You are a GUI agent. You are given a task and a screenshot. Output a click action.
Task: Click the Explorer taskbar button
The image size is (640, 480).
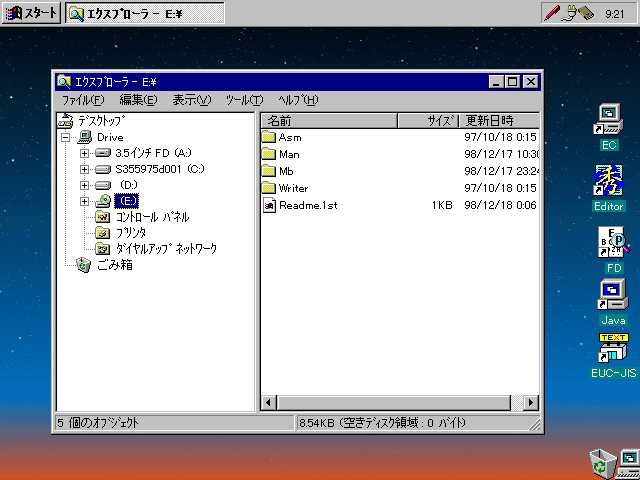tap(145, 13)
